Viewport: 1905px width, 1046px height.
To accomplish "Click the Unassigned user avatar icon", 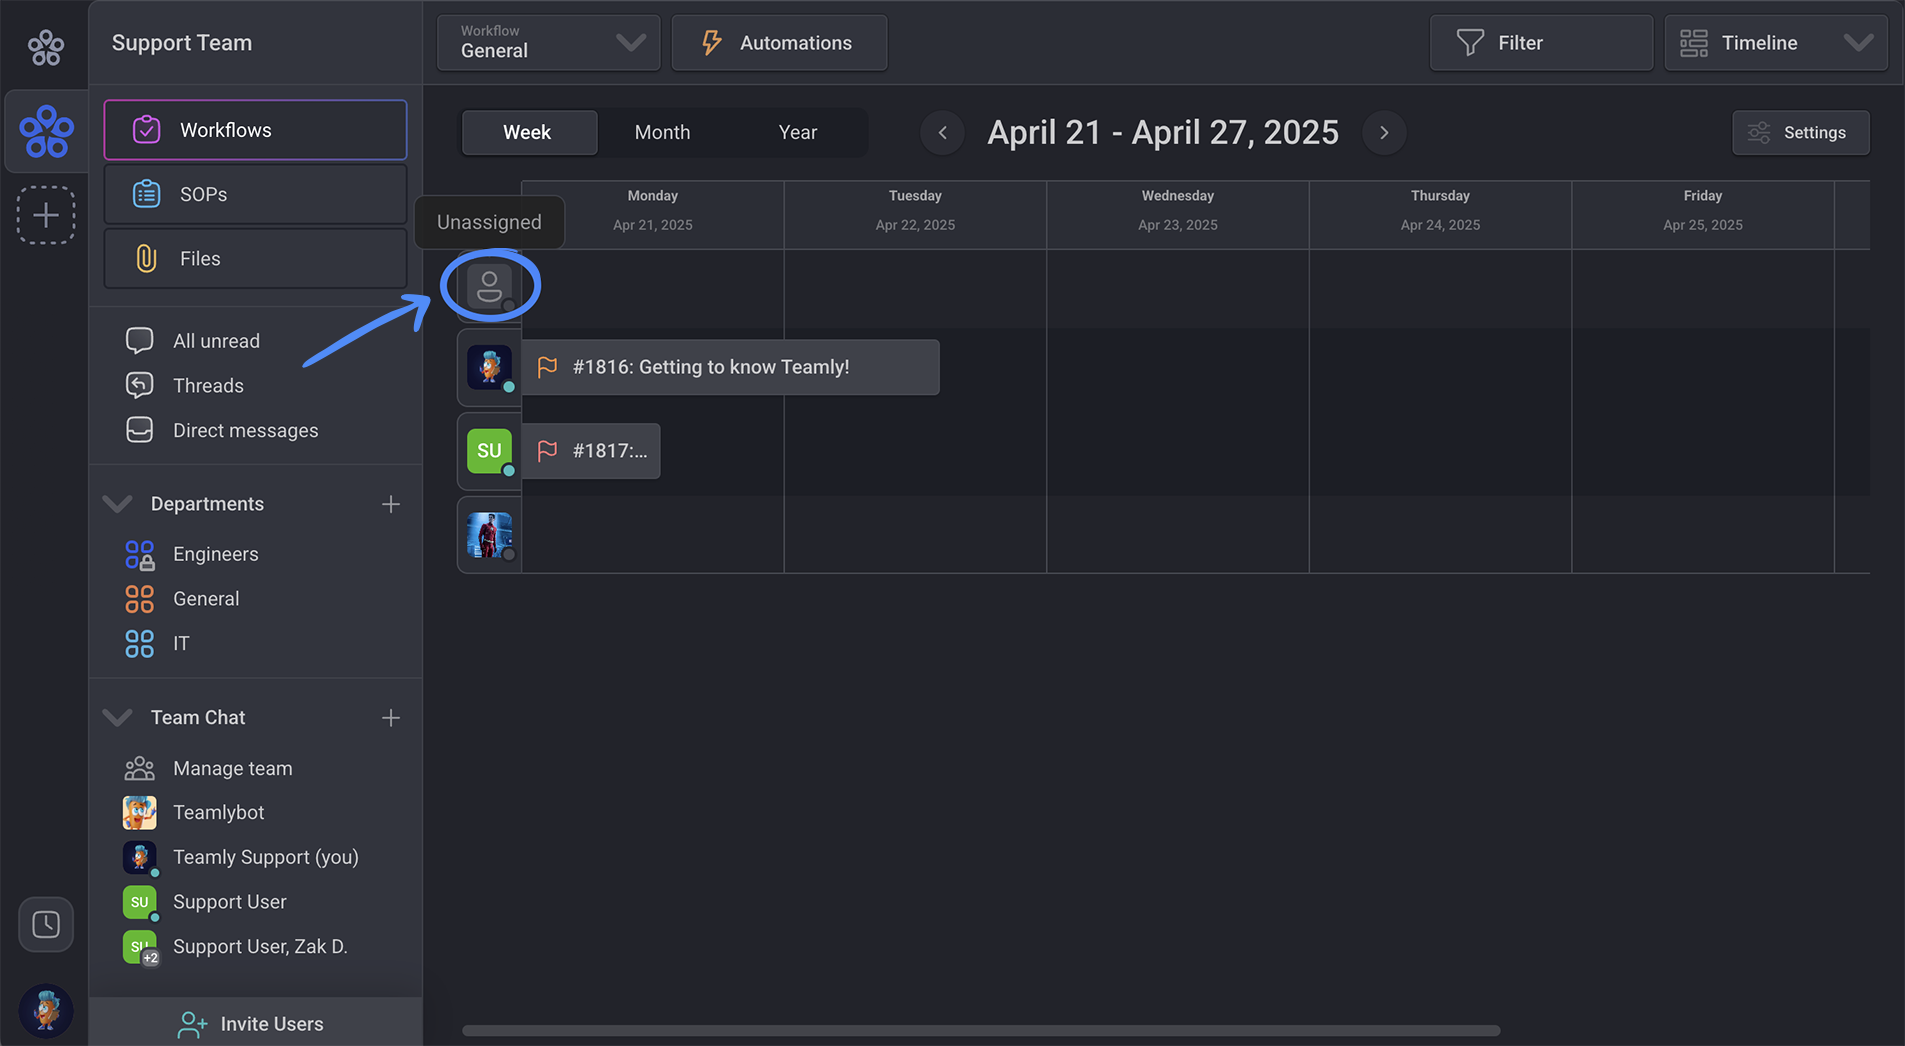I will point(489,286).
